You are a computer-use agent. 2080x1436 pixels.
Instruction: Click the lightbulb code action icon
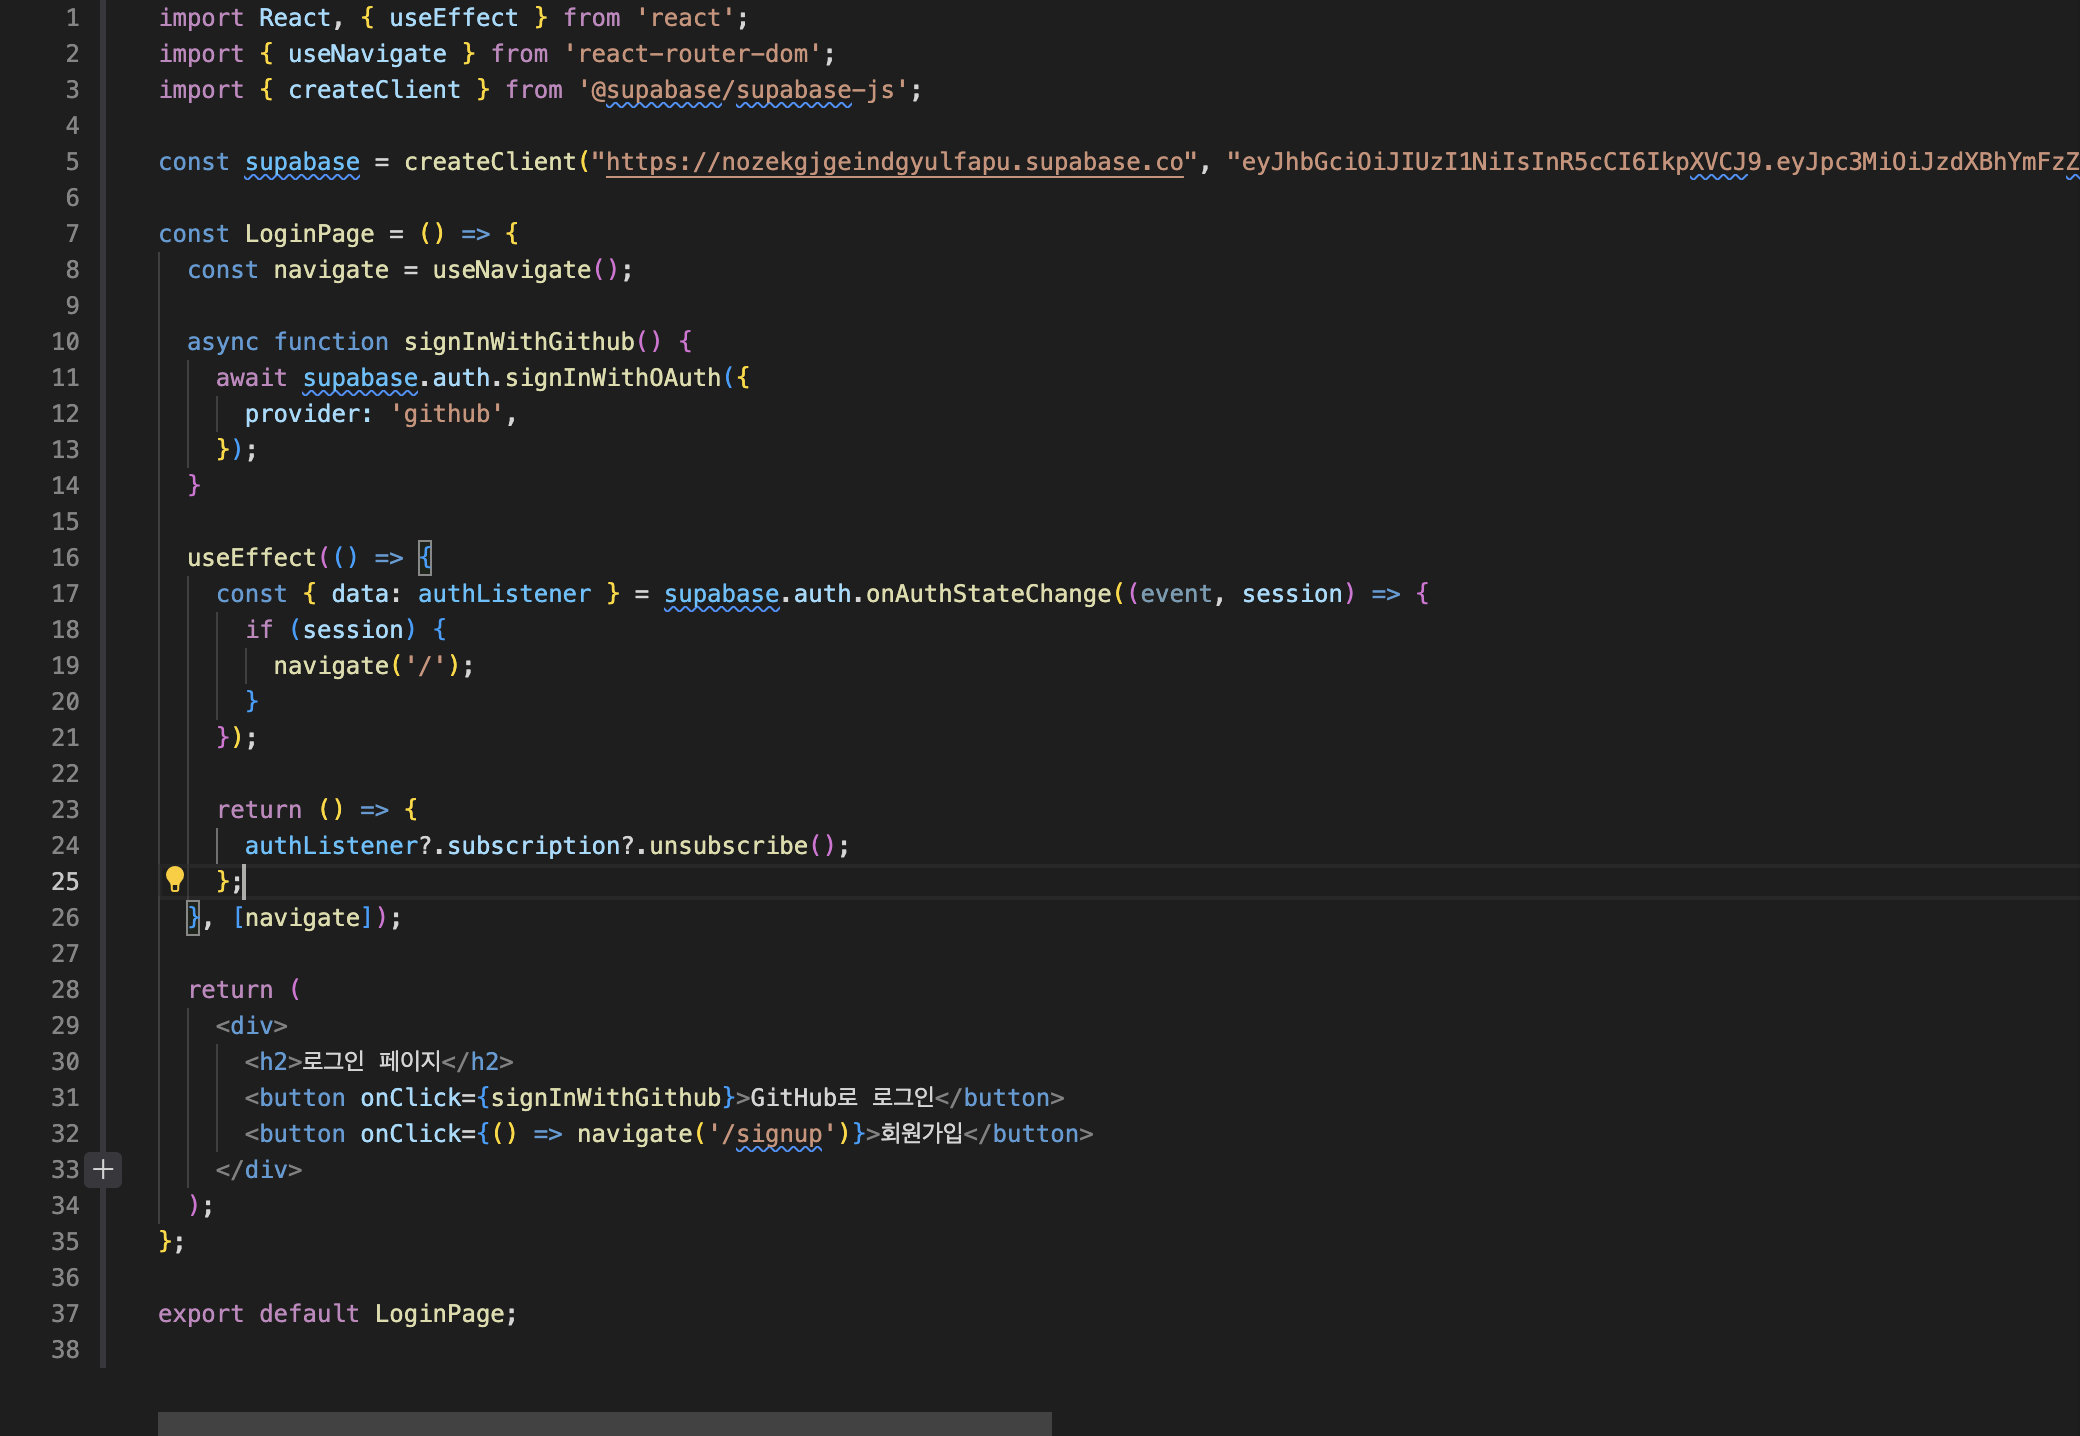(x=175, y=880)
